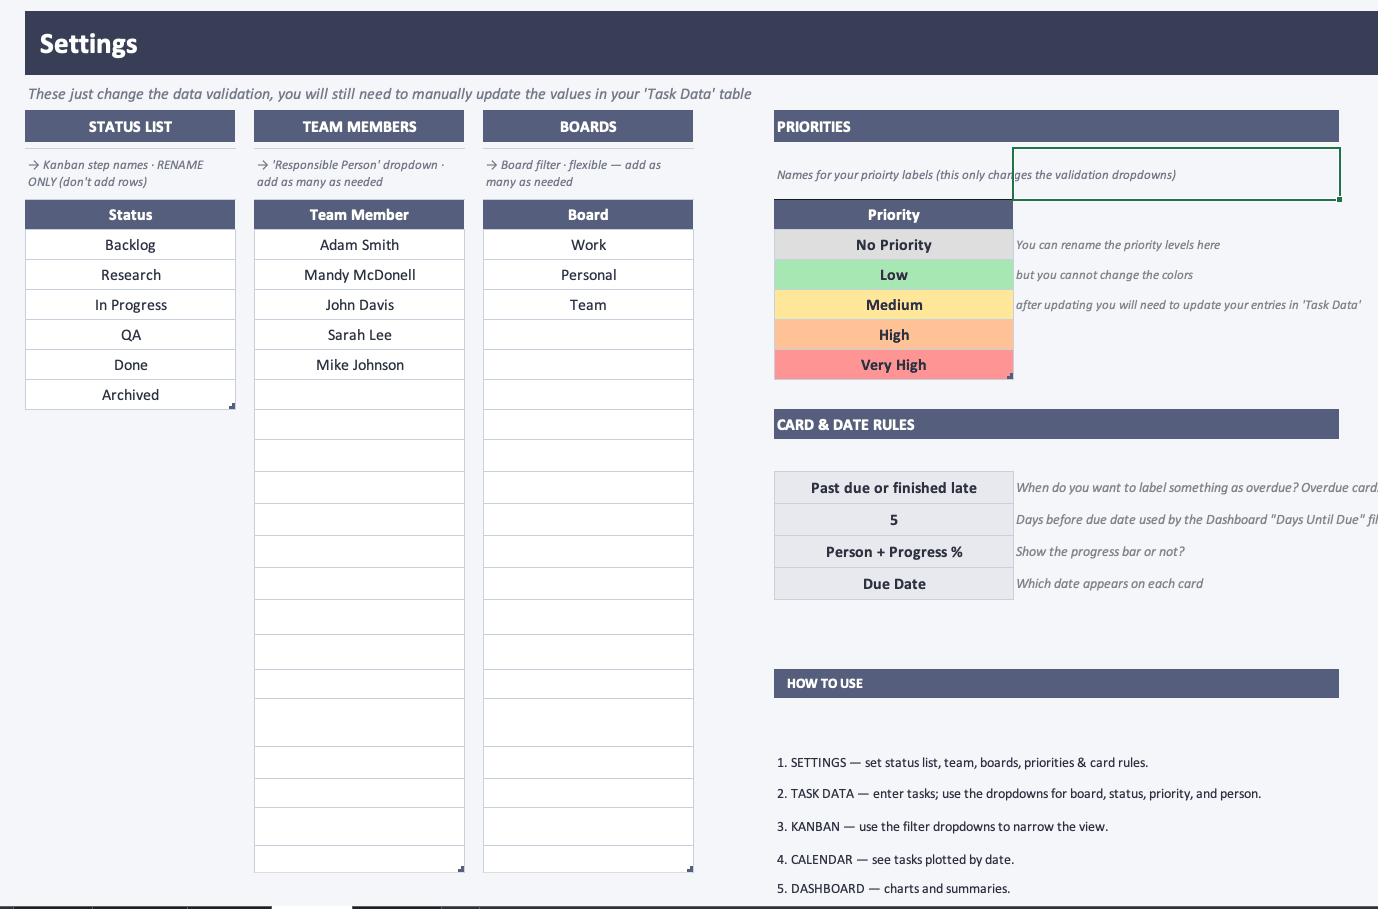This screenshot has width=1378, height=909.
Task: Click the Mandy McDonell cell
Action: pyautogui.click(x=359, y=275)
